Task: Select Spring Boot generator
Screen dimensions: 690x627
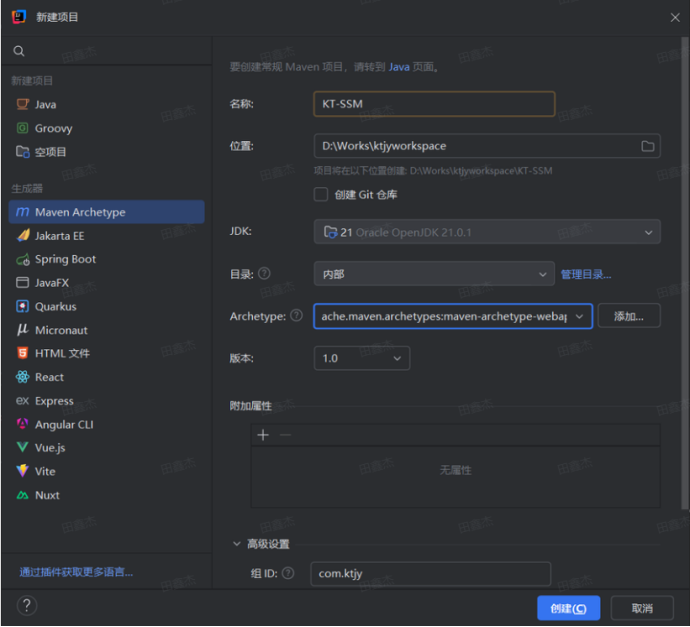Action: tap(106, 260)
